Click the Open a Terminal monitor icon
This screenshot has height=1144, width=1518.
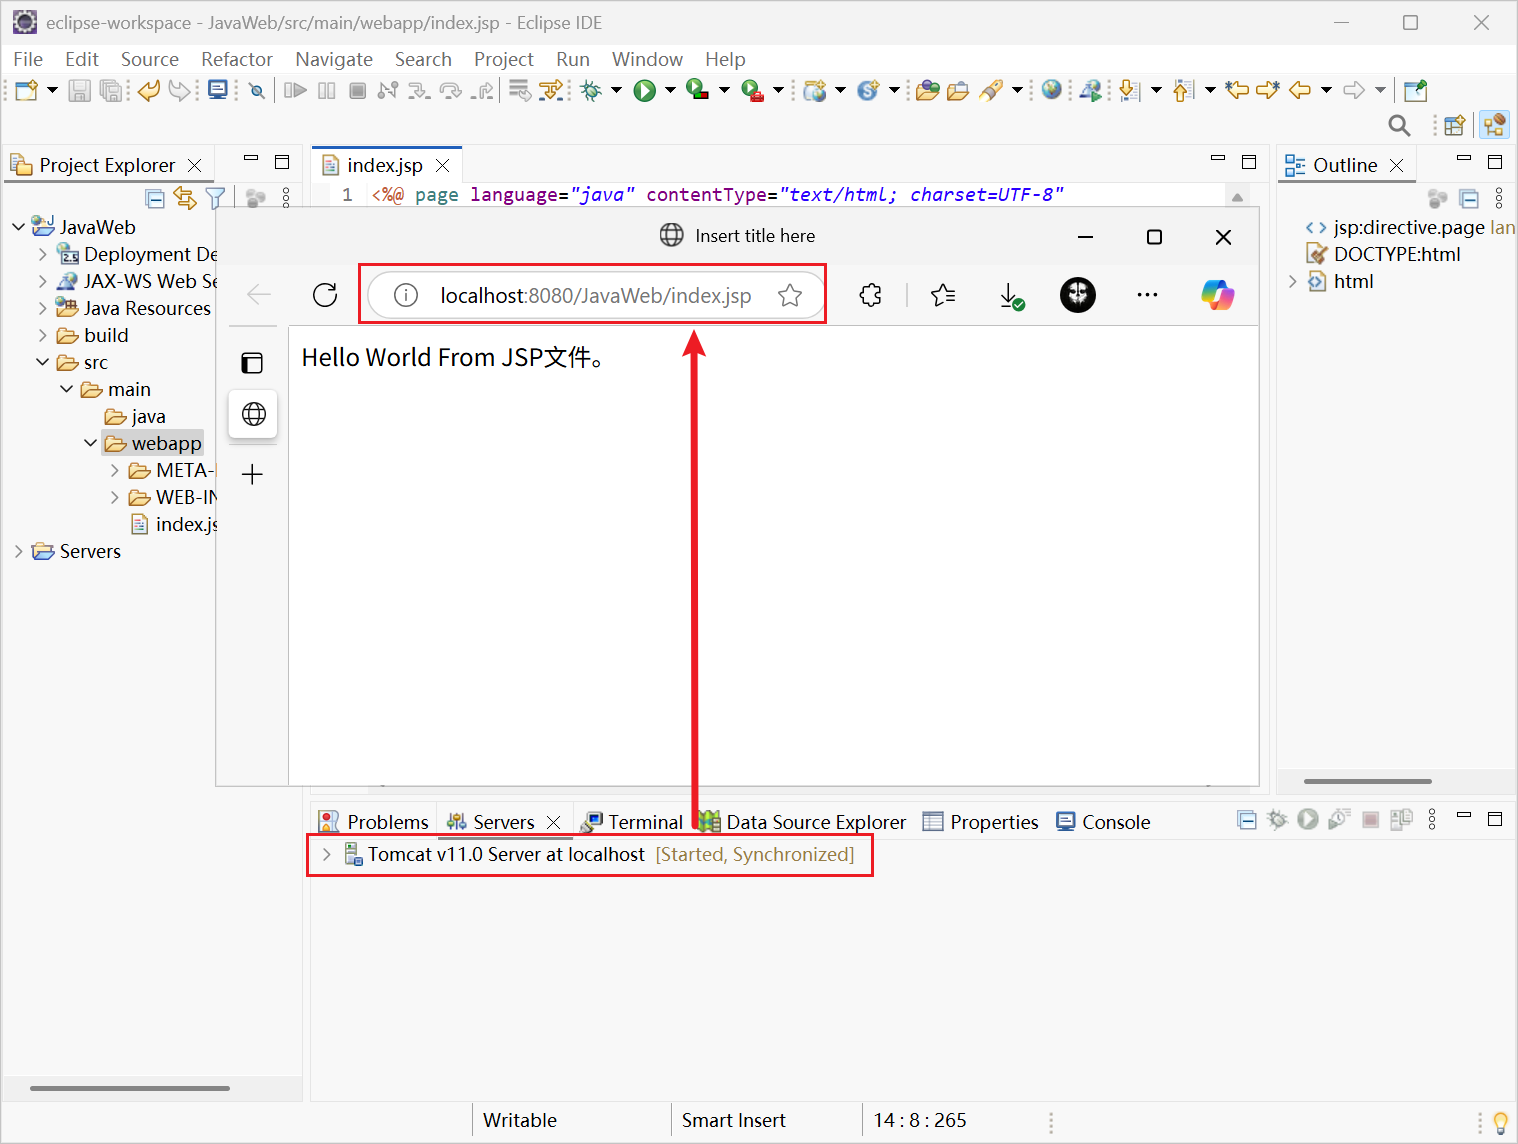tap(217, 91)
